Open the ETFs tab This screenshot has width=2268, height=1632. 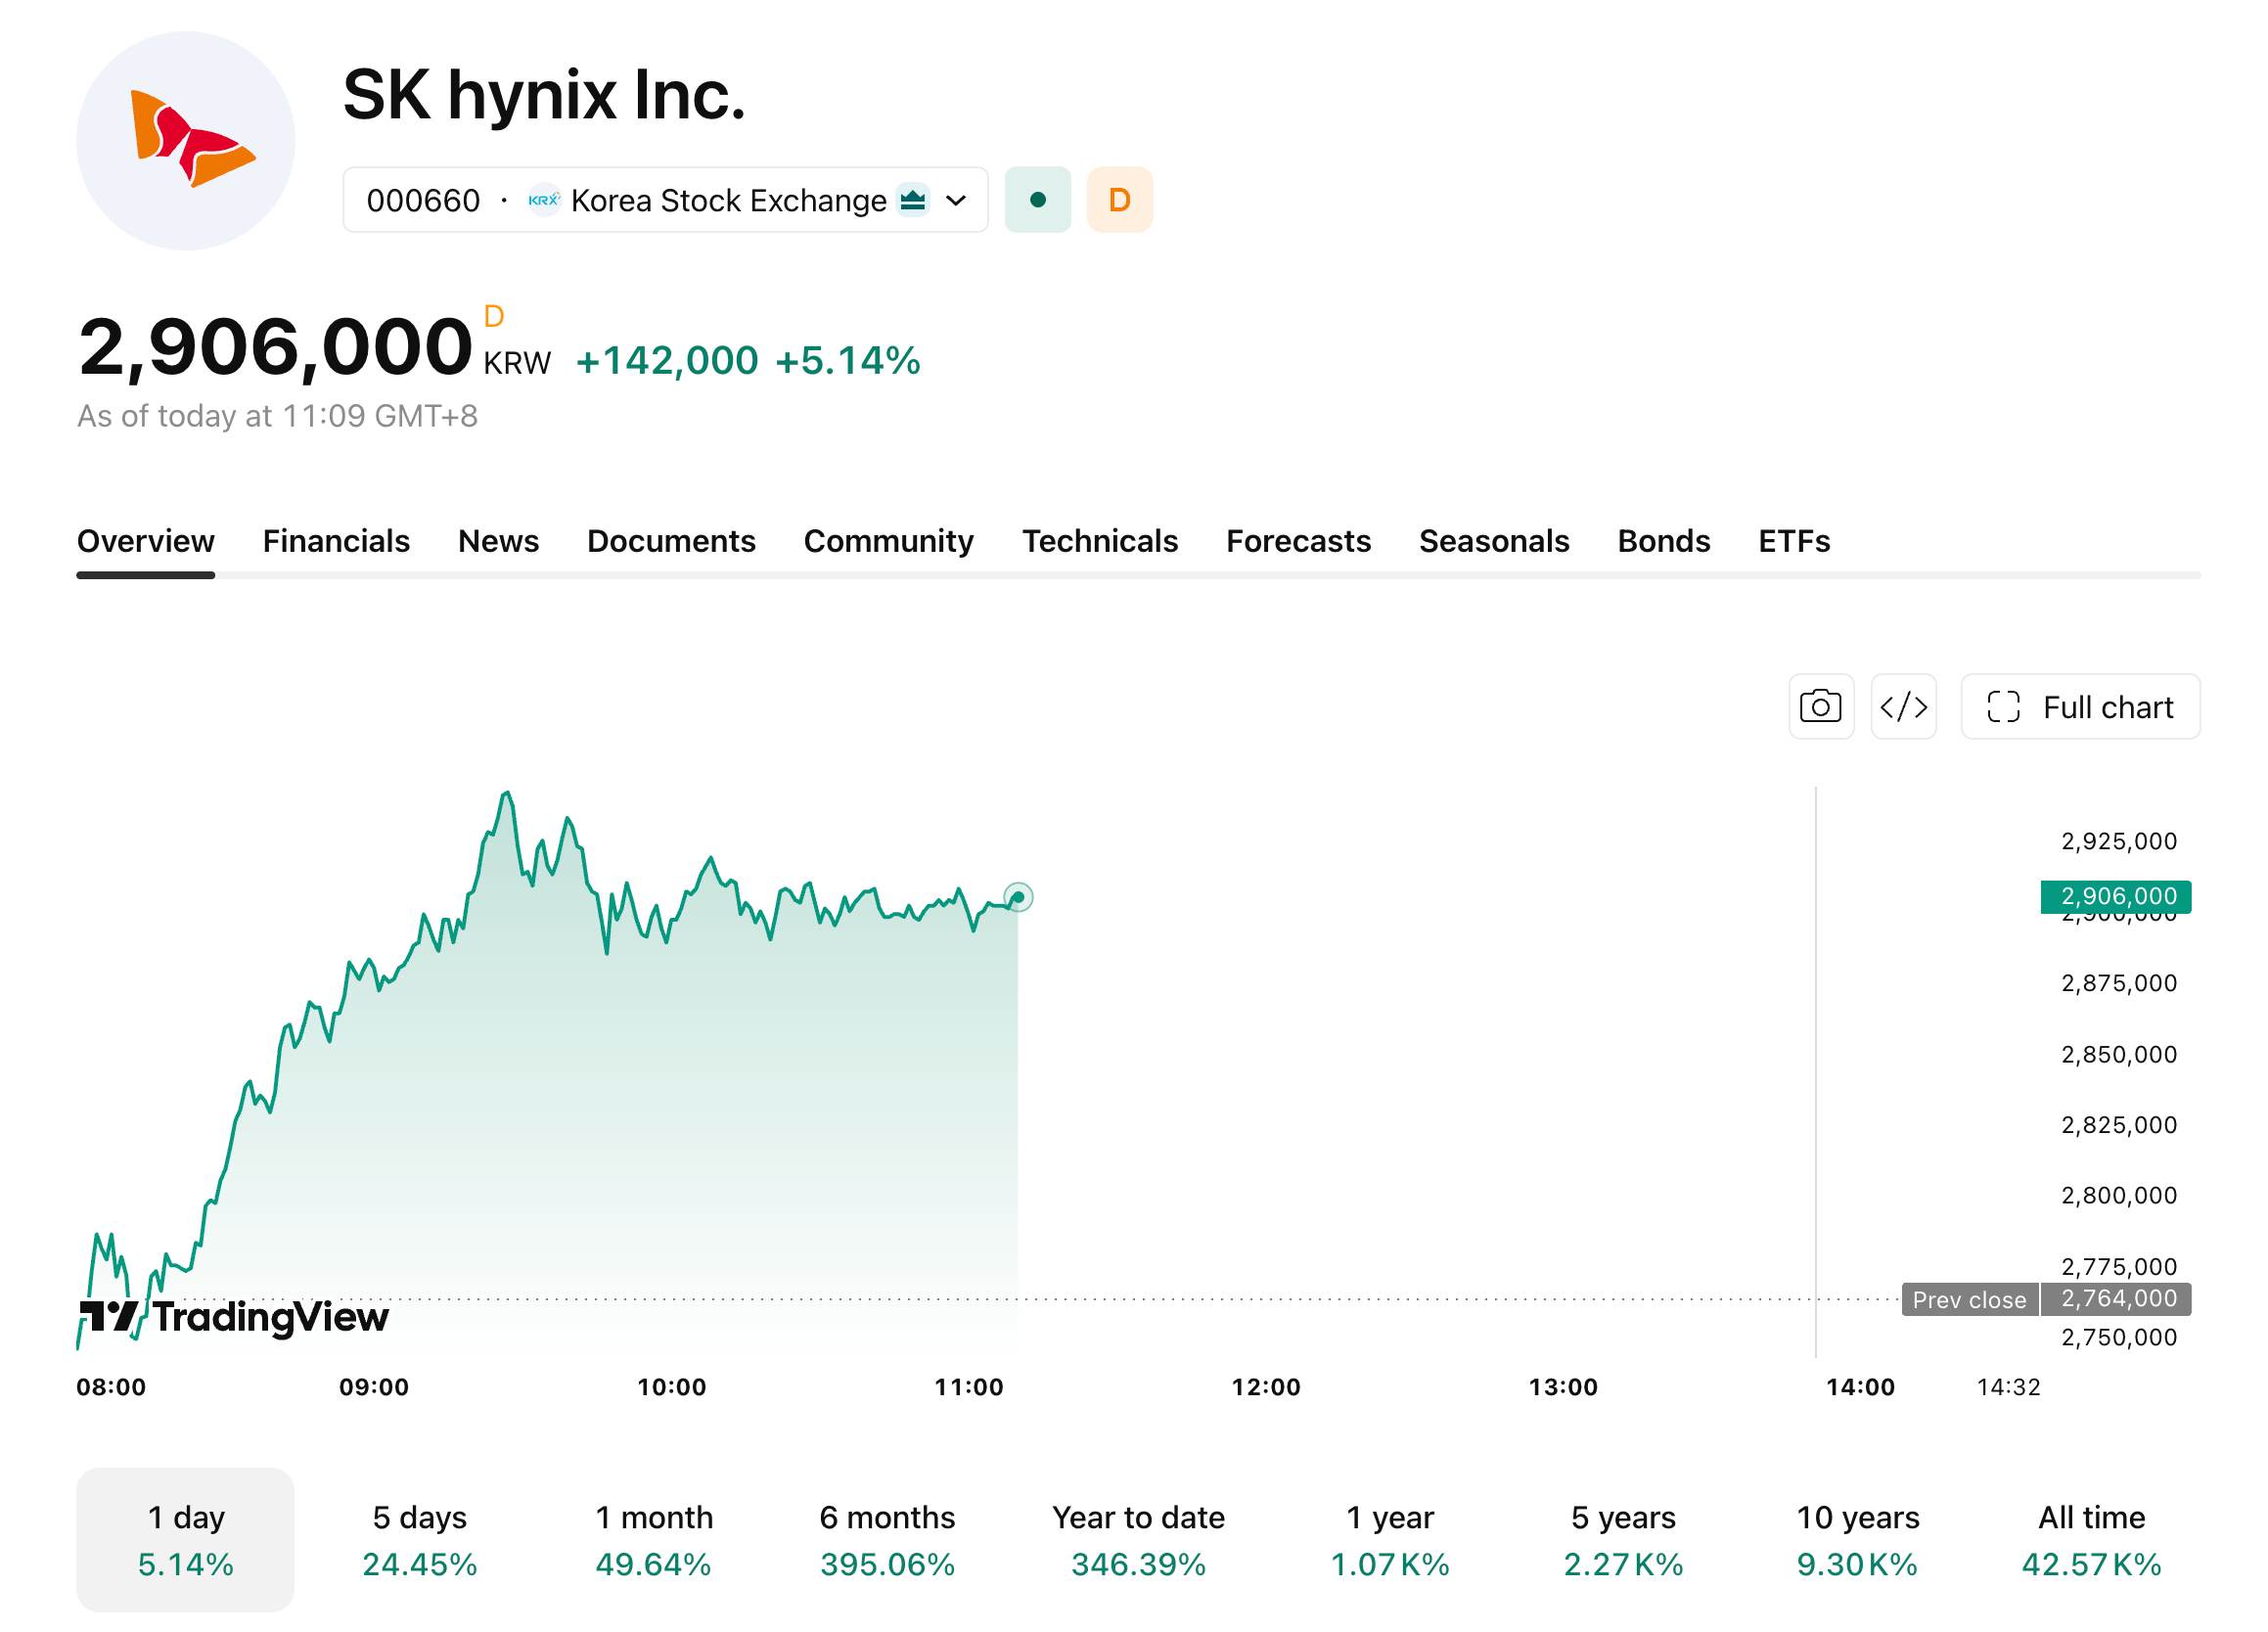[x=1794, y=541]
